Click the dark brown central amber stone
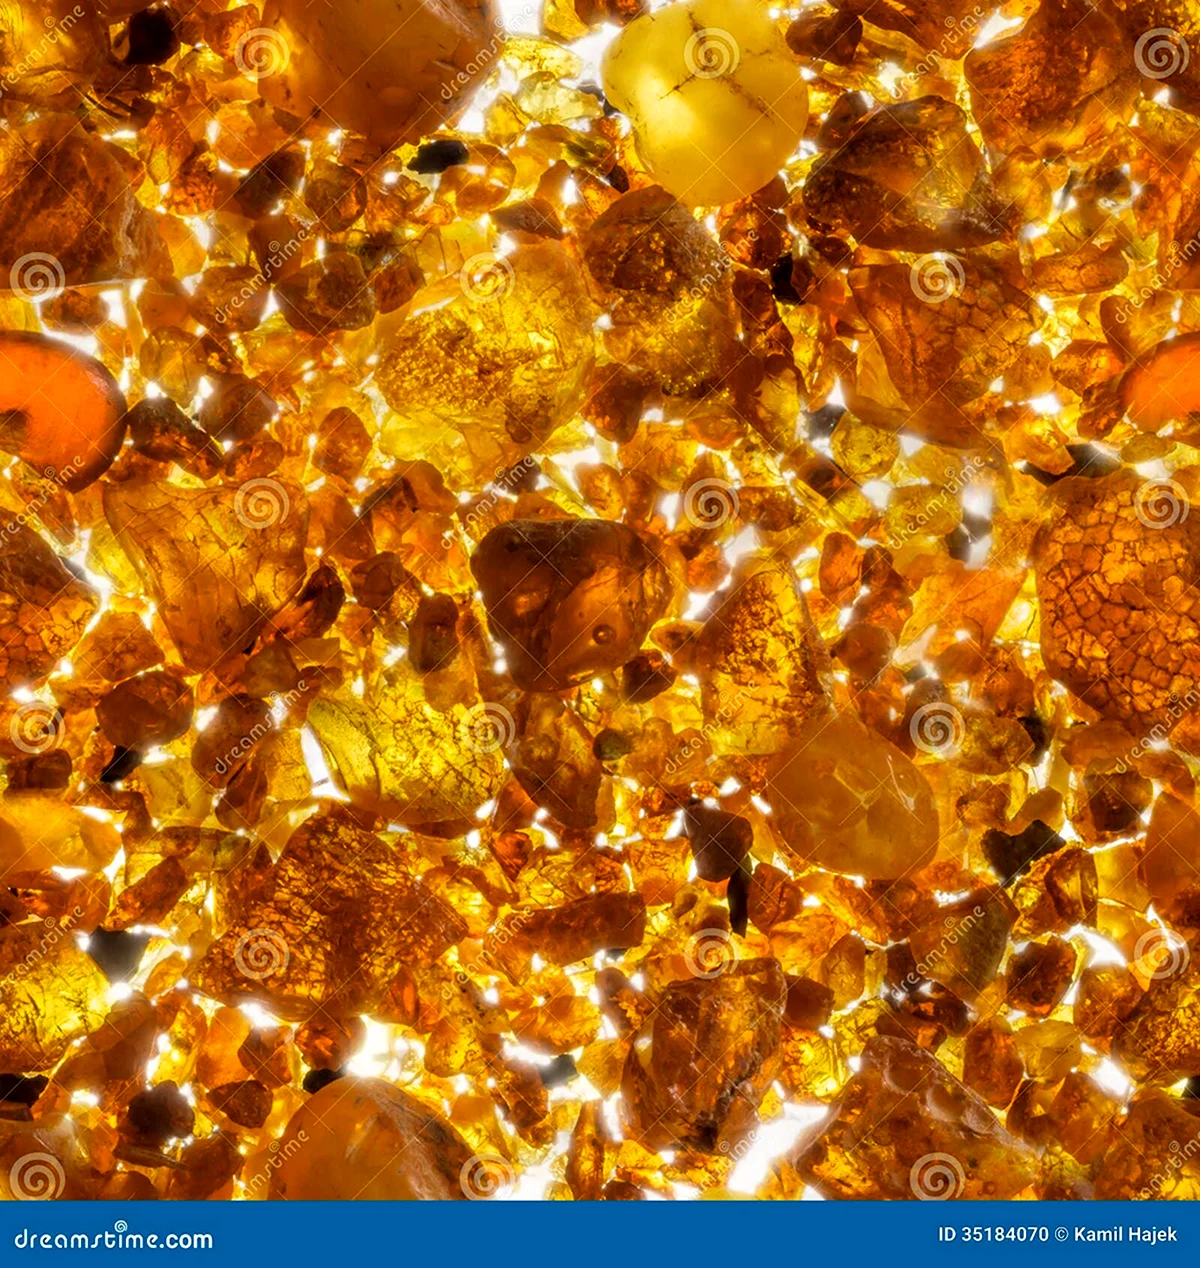This screenshot has height=1268, width=1200. pos(570,600)
